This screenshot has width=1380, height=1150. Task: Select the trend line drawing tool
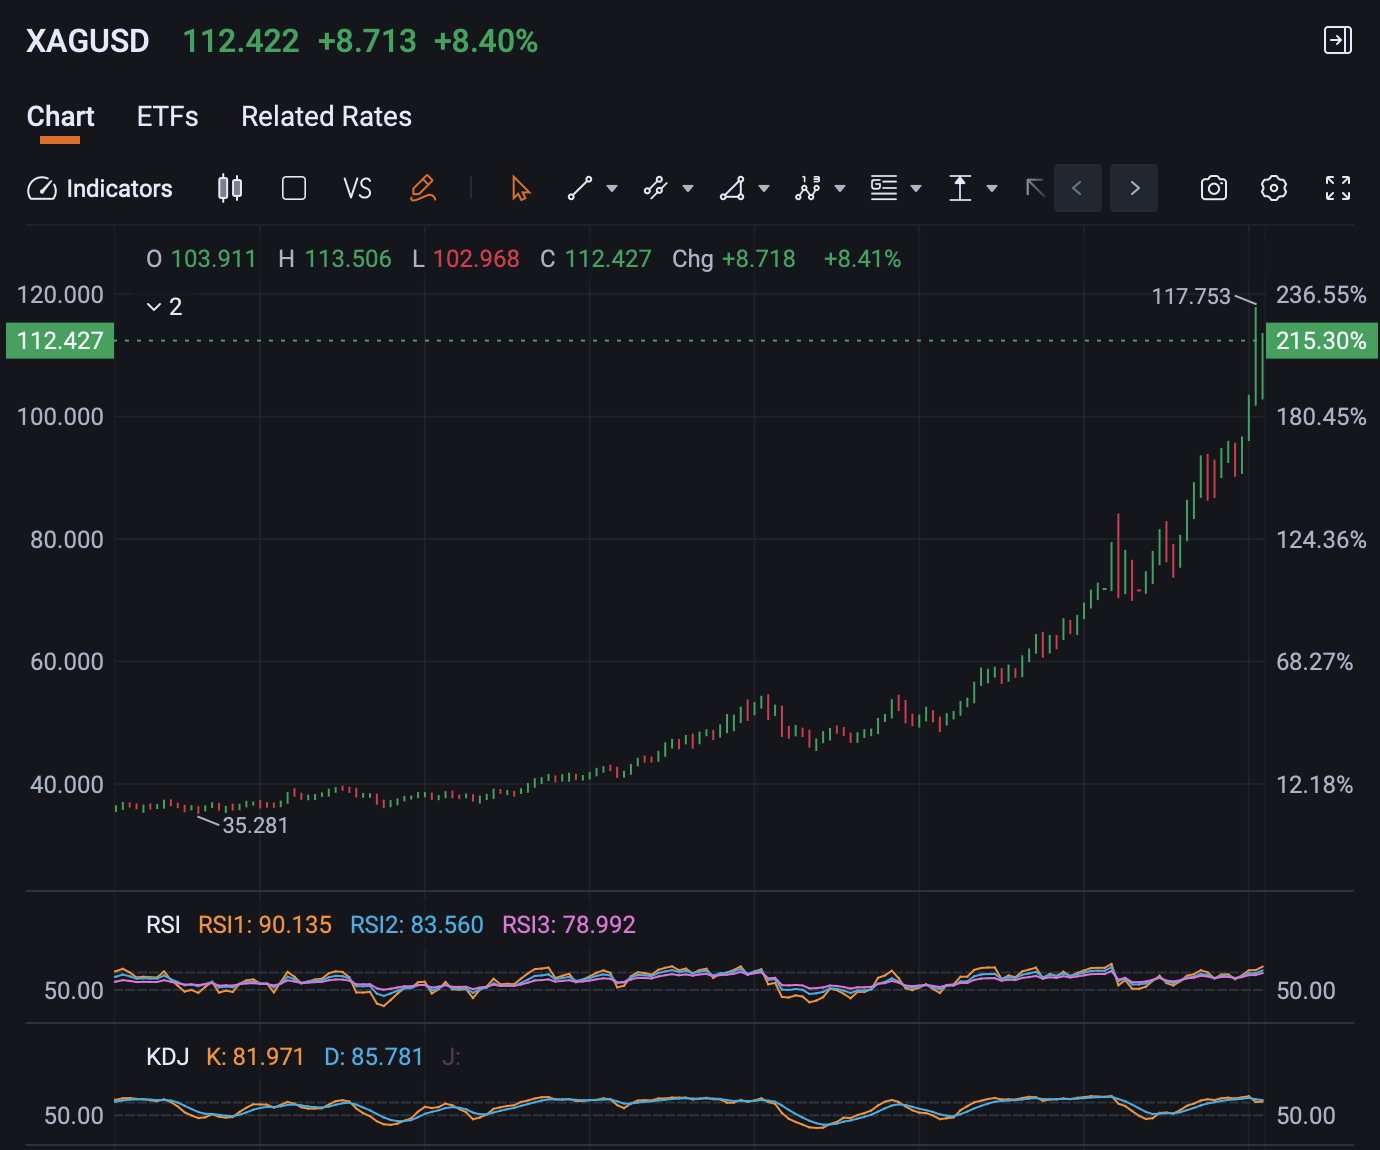[x=581, y=188]
